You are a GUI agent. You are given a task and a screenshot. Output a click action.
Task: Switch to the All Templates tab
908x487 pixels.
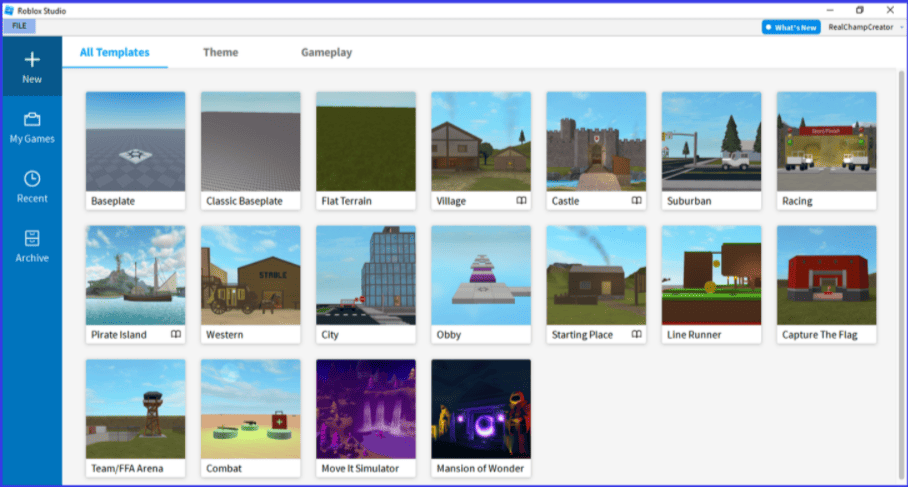(x=115, y=52)
